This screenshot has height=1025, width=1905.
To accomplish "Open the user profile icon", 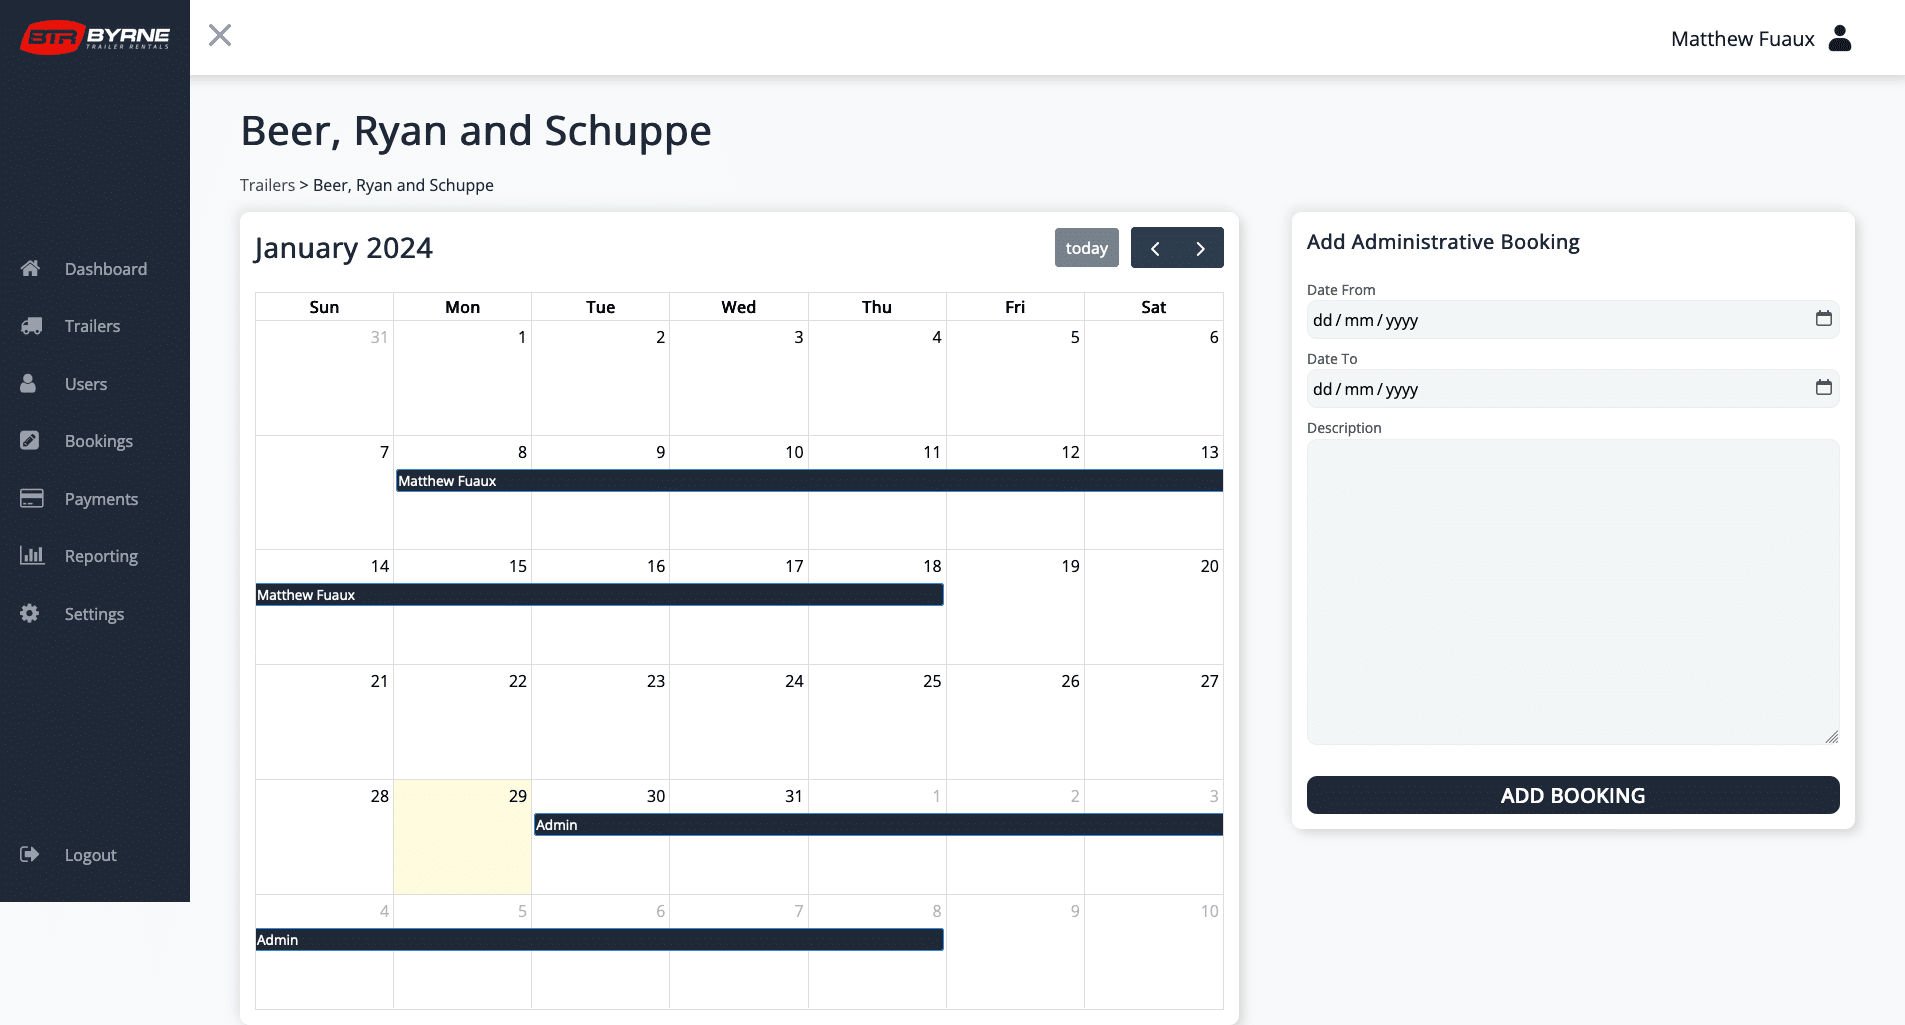I will [1839, 39].
